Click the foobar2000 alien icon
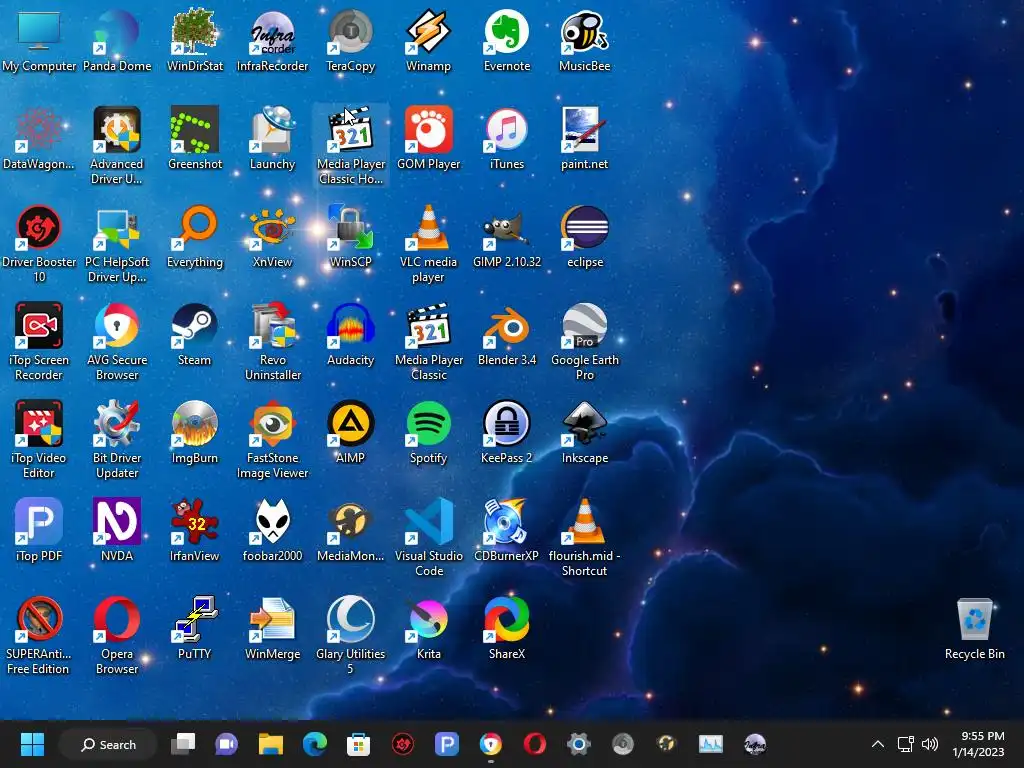The width and height of the screenshot is (1024, 768). click(272, 521)
